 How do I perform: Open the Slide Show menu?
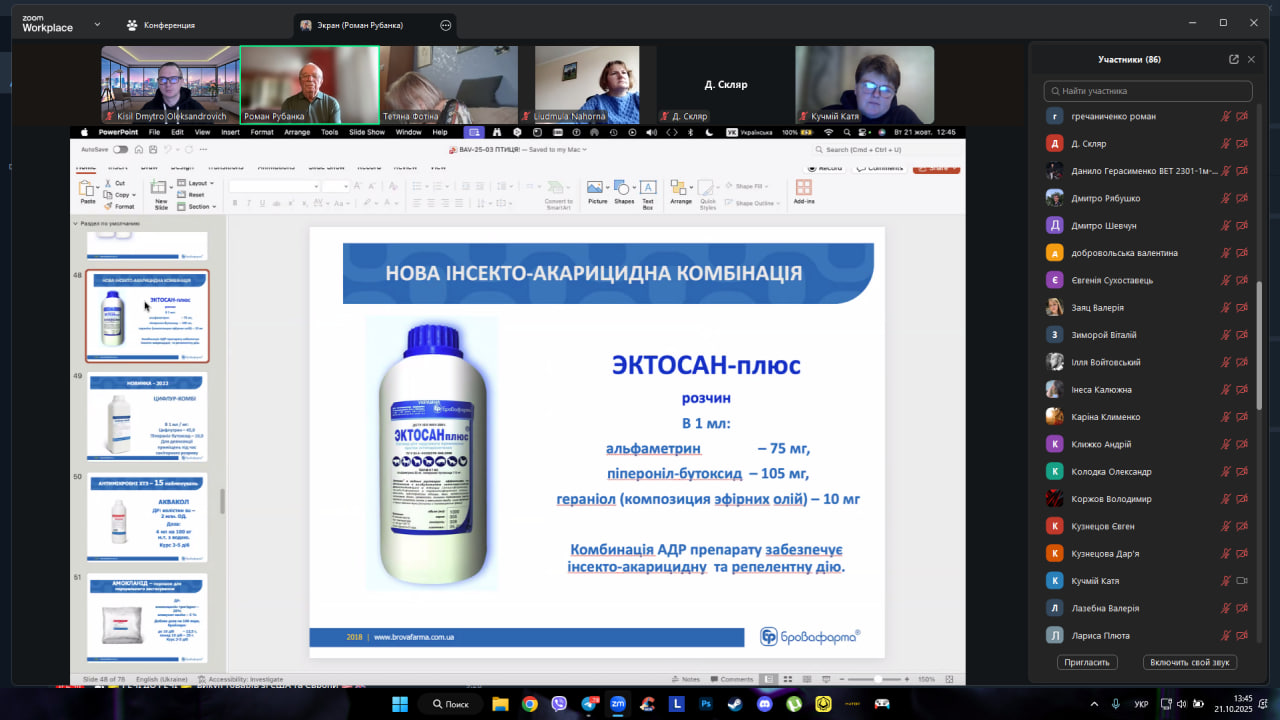click(x=367, y=132)
